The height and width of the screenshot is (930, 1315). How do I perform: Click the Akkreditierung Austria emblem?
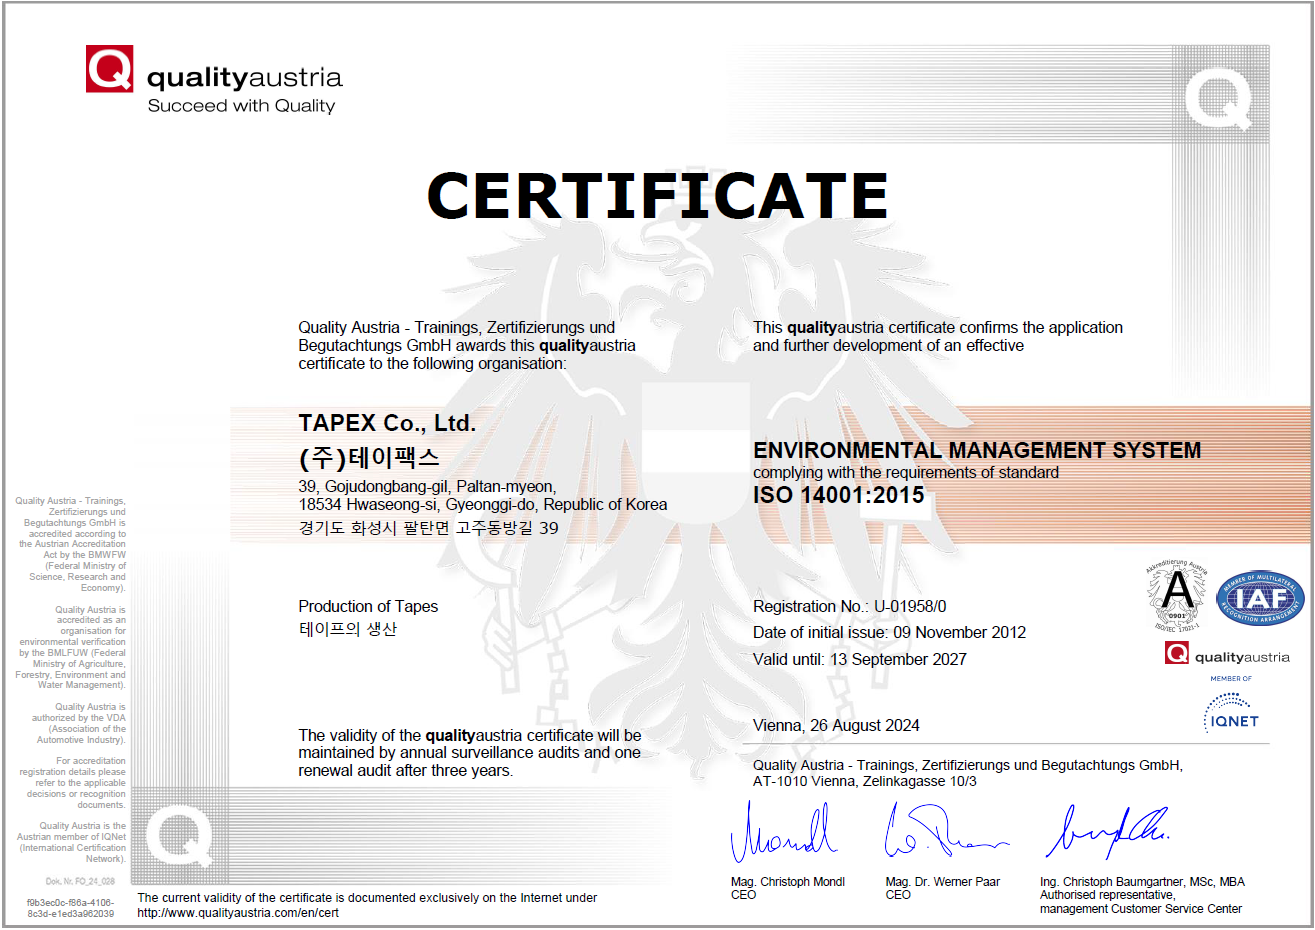tap(1178, 596)
